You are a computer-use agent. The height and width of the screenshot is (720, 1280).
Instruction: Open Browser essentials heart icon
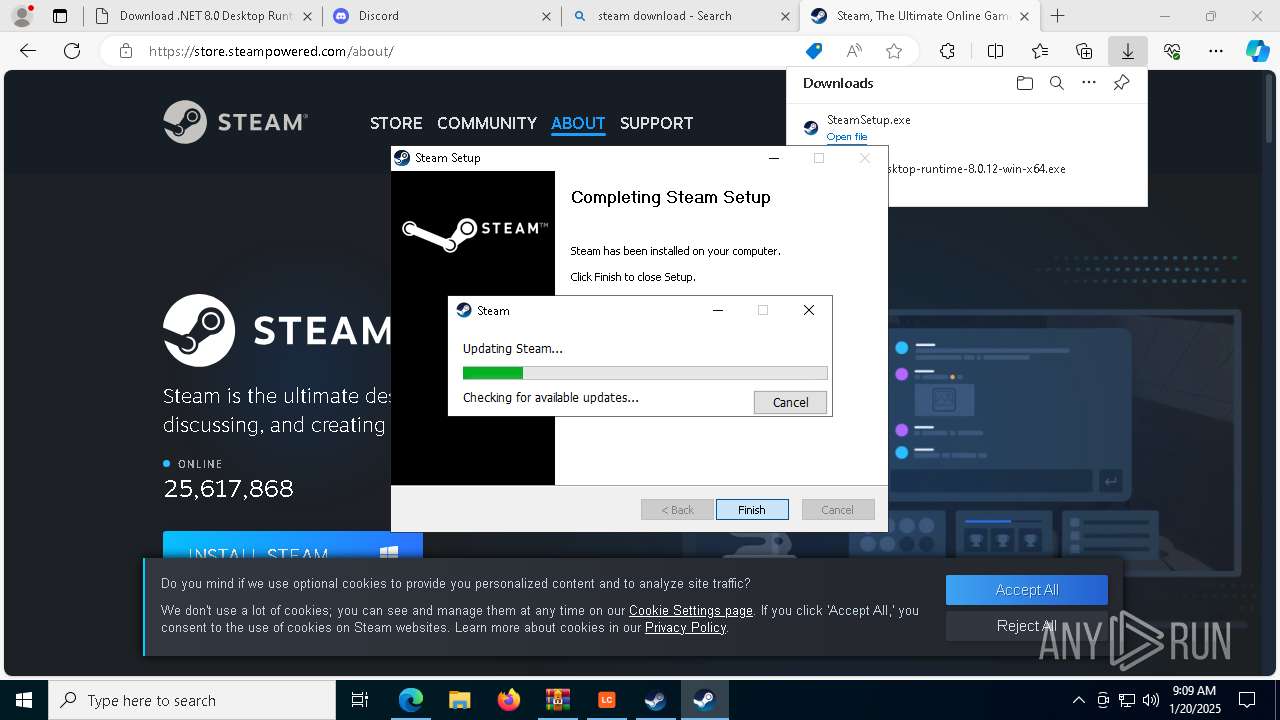[1172, 51]
